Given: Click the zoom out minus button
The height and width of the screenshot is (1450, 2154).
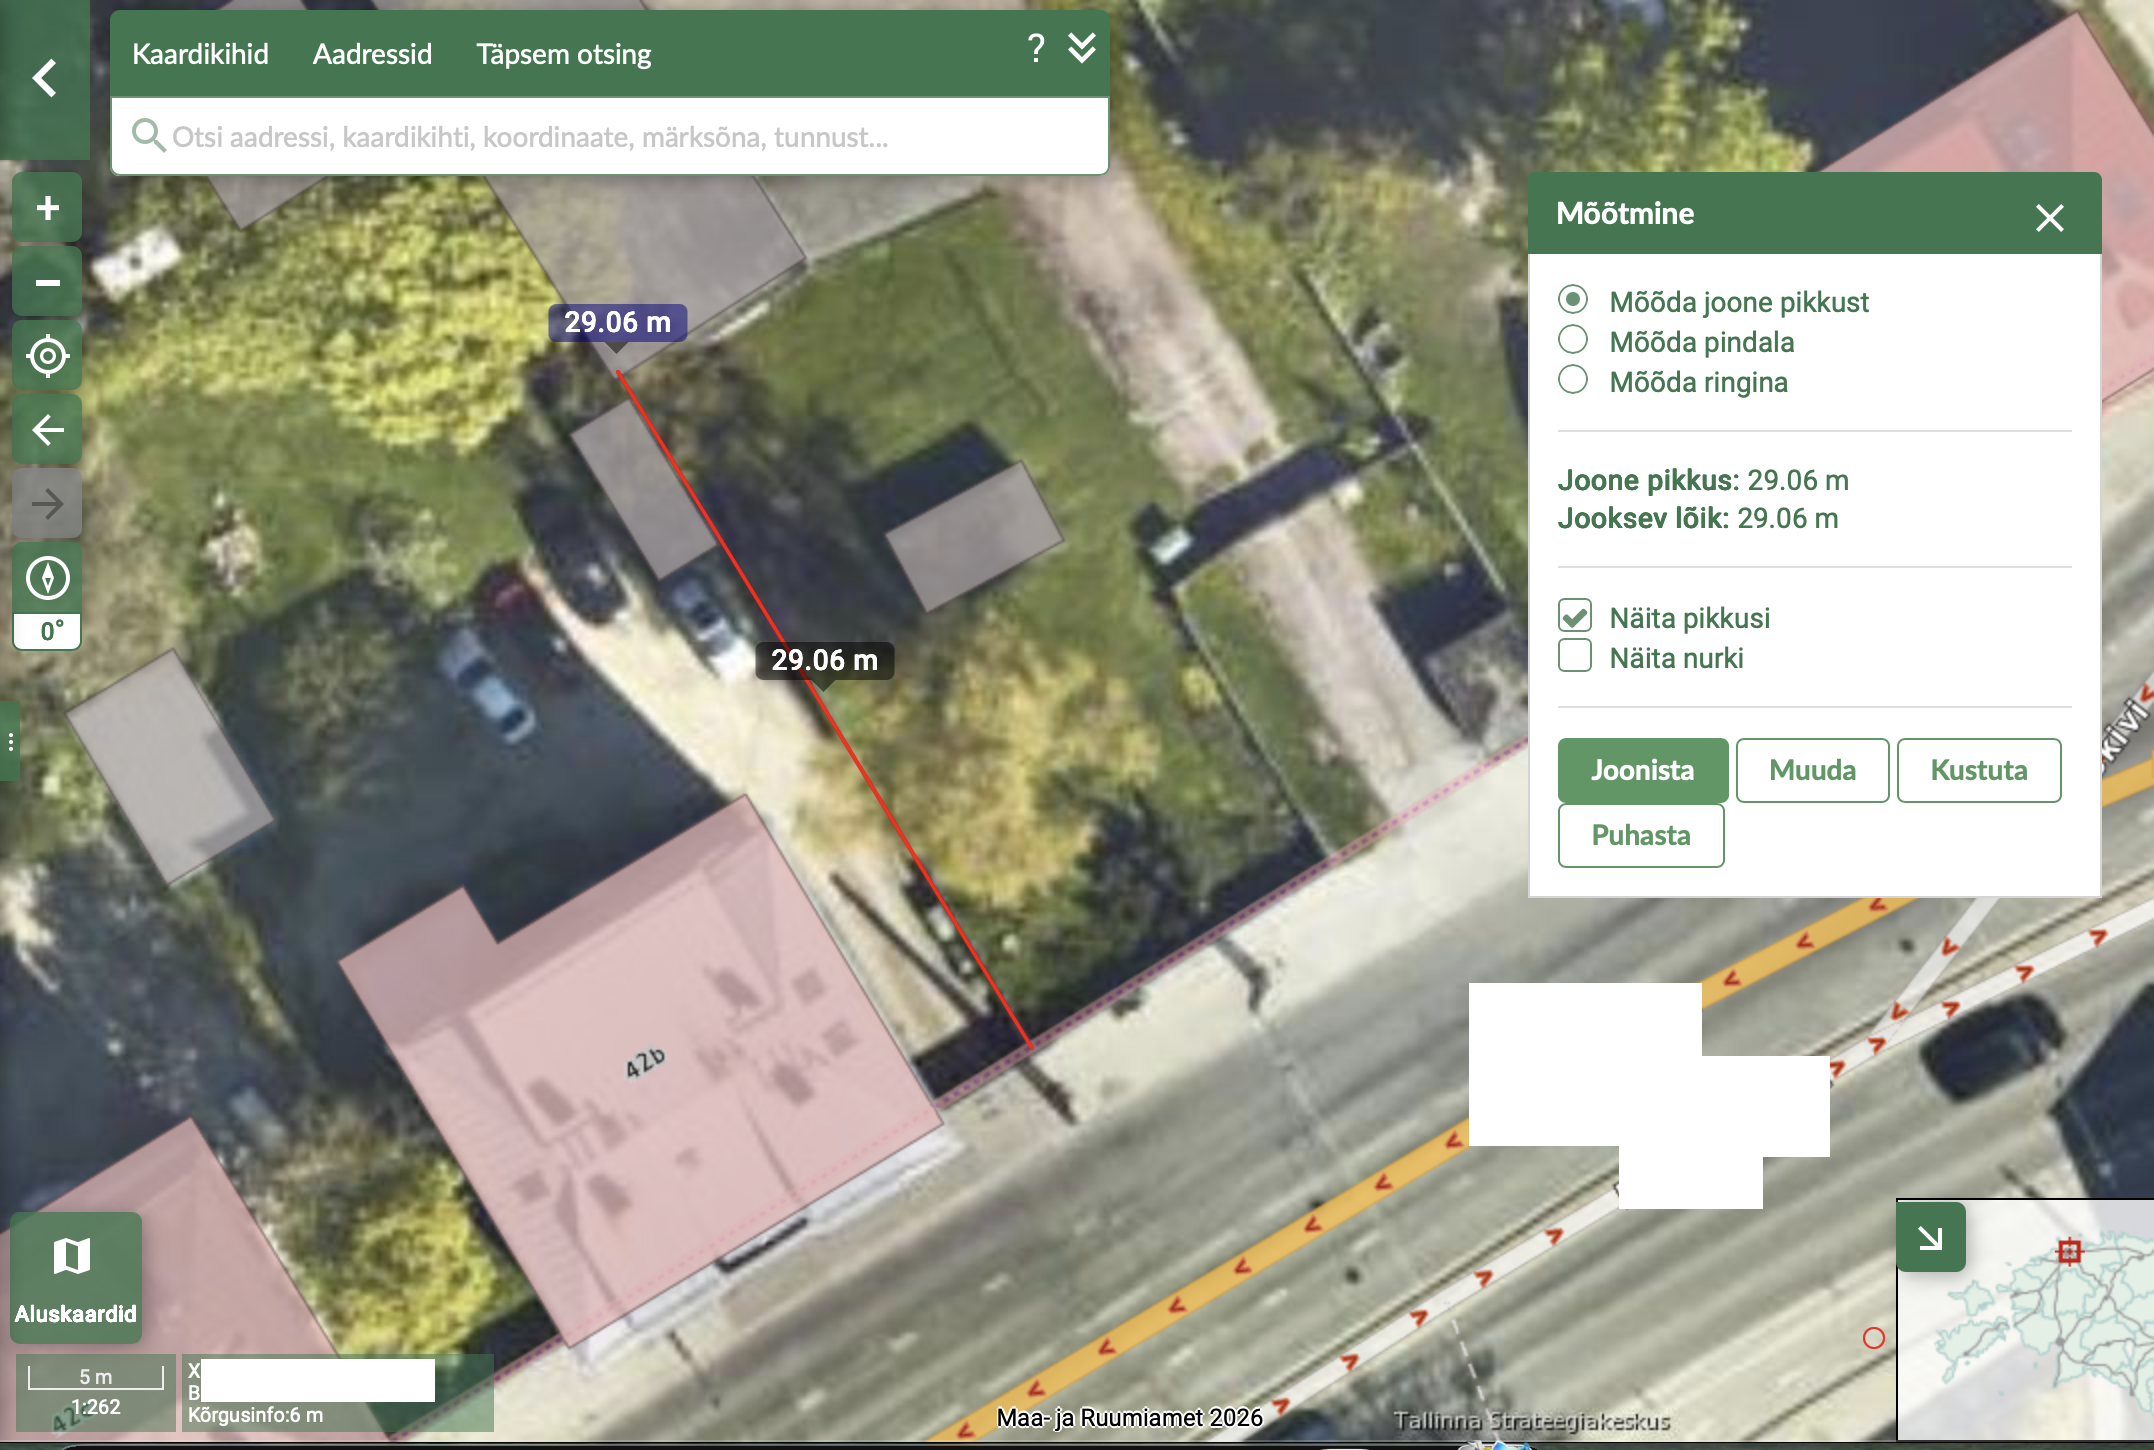Looking at the screenshot, I should (47, 283).
